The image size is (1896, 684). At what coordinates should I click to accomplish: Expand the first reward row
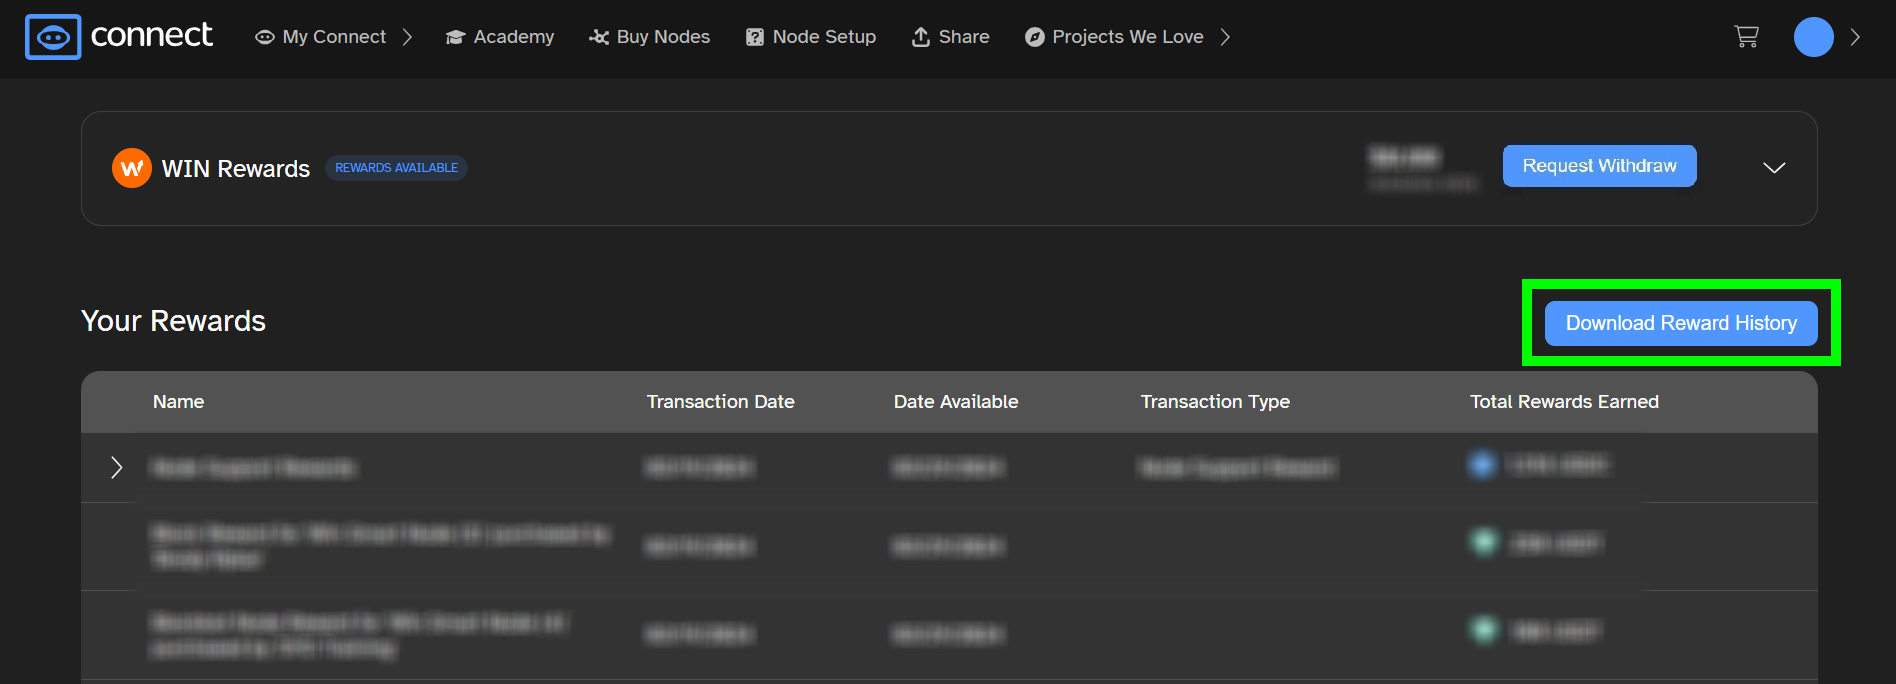click(x=117, y=467)
